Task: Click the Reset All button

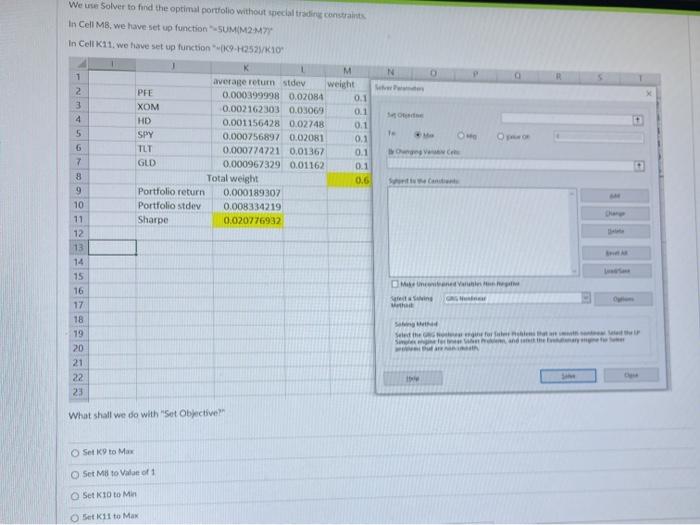Action: (616, 253)
